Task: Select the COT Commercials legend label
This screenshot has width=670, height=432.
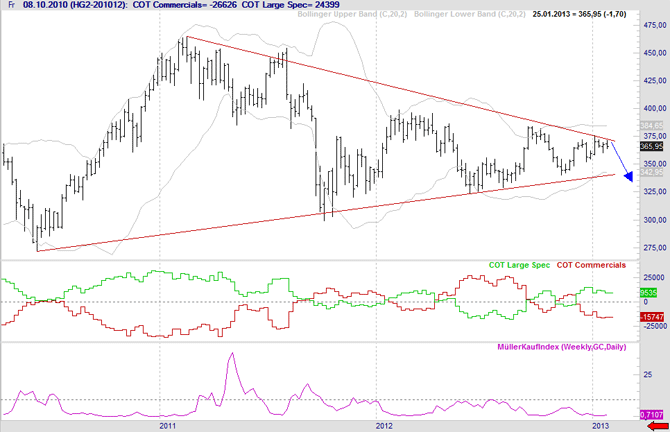Action: point(591,265)
